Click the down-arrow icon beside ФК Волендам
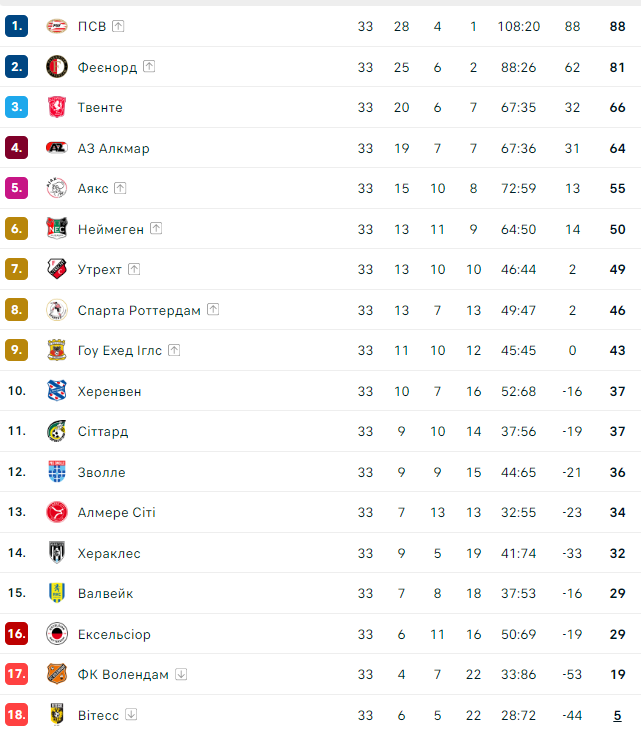 tap(181, 675)
